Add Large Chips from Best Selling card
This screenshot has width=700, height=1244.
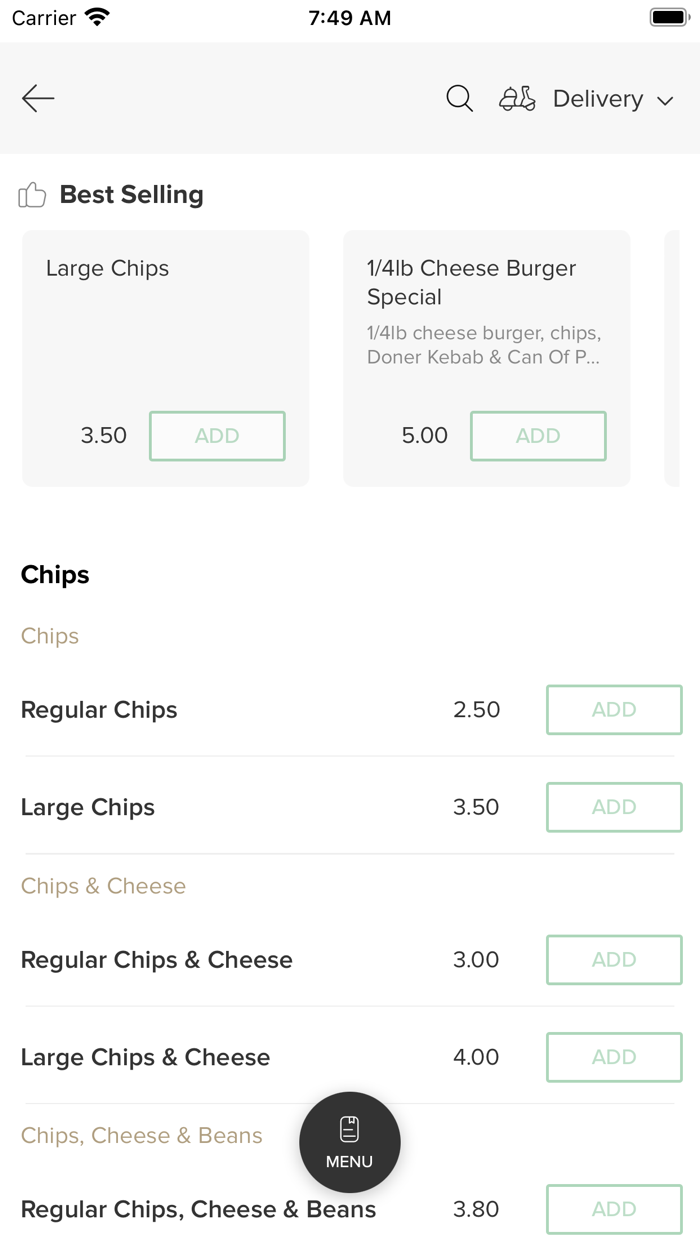pos(217,436)
